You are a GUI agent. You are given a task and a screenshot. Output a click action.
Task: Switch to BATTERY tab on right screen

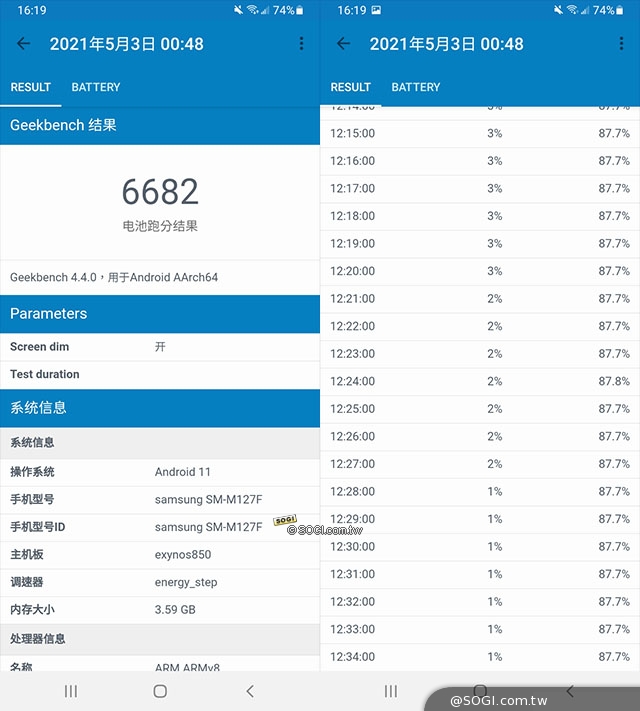[416, 87]
